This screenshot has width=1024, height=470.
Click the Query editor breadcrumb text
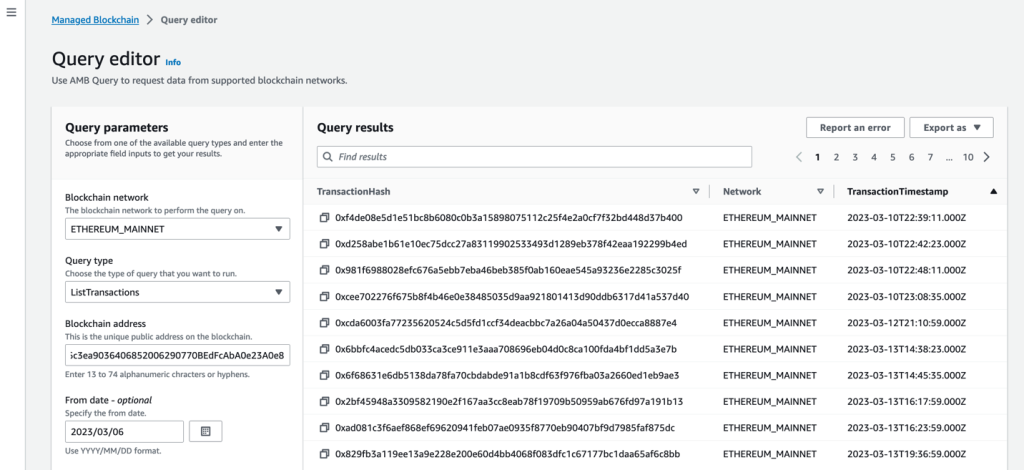(x=189, y=20)
